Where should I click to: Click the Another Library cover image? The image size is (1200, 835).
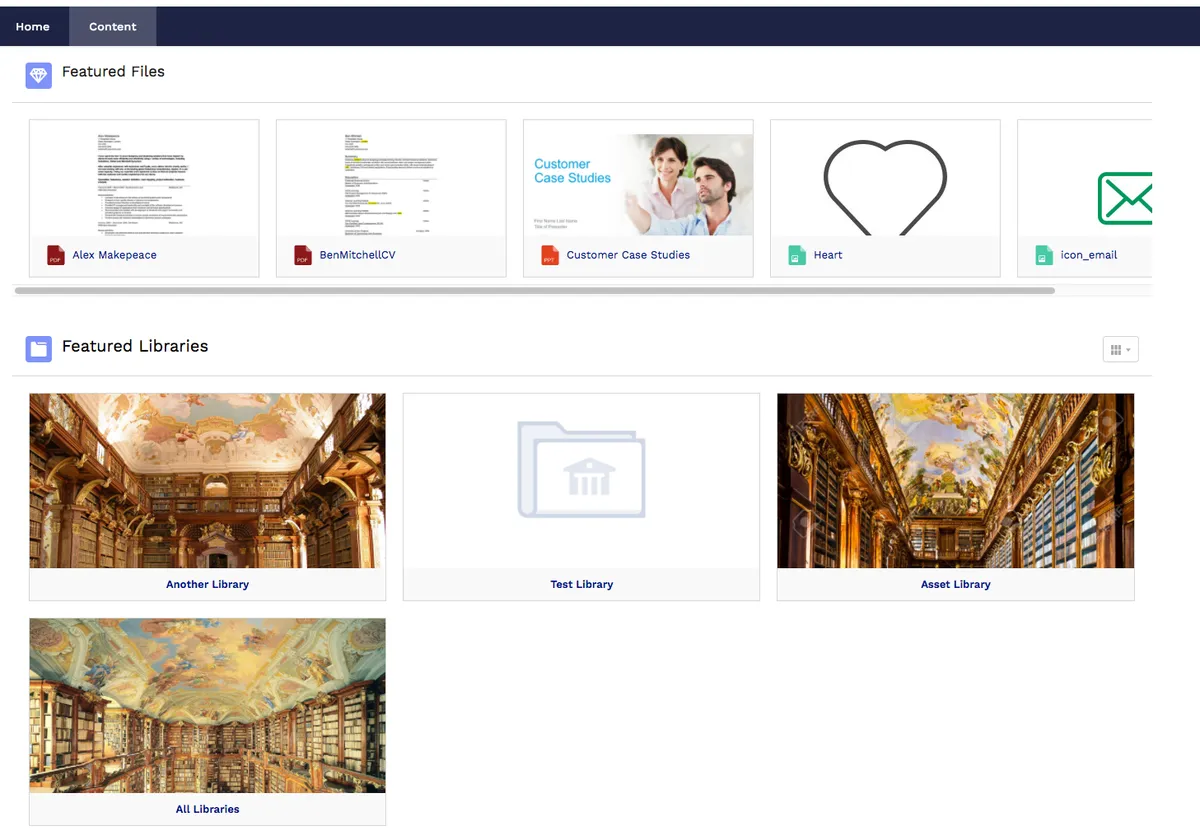207,481
